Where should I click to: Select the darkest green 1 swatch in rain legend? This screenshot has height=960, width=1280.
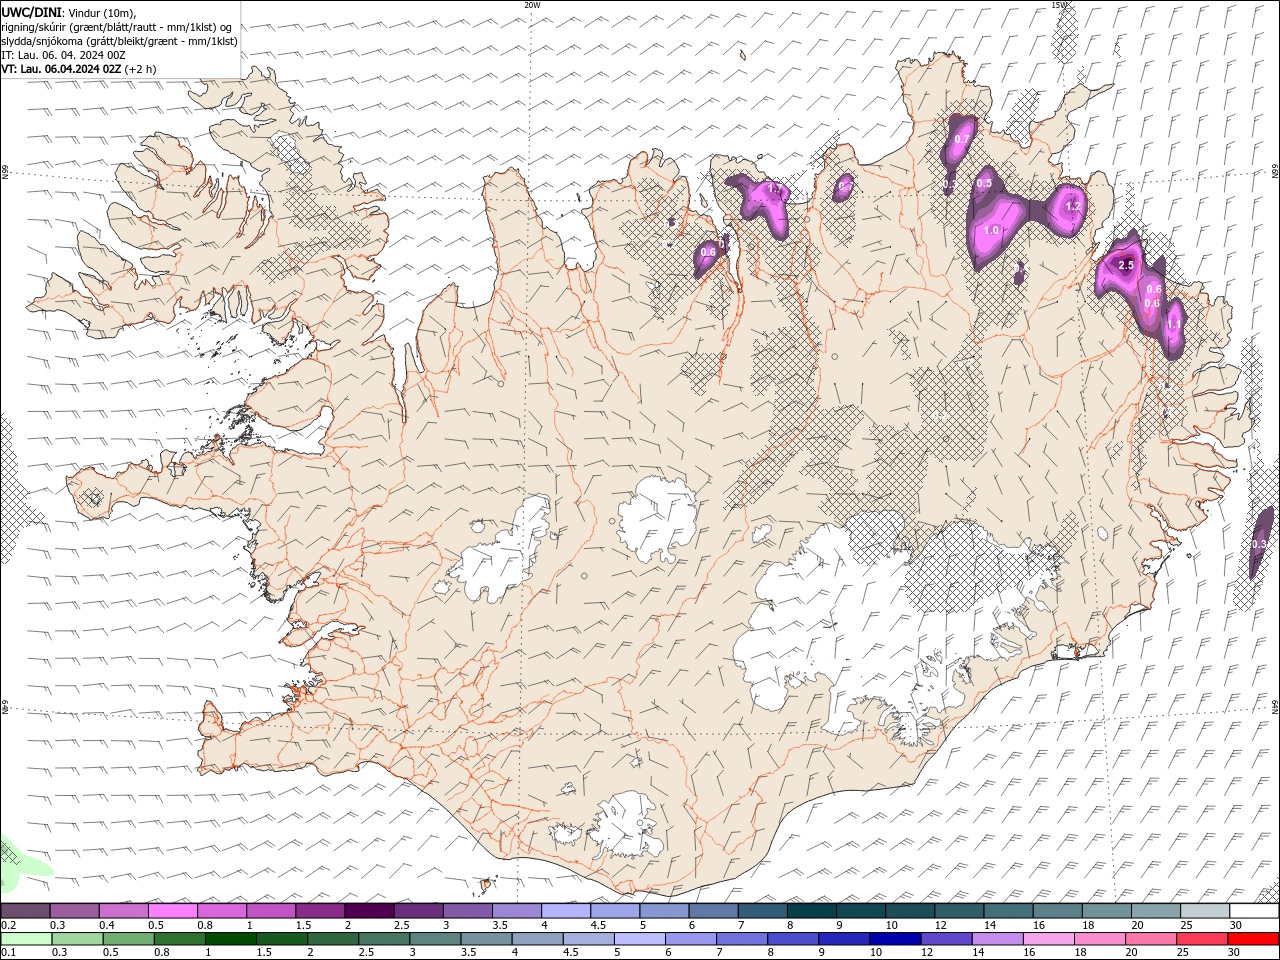(230, 939)
